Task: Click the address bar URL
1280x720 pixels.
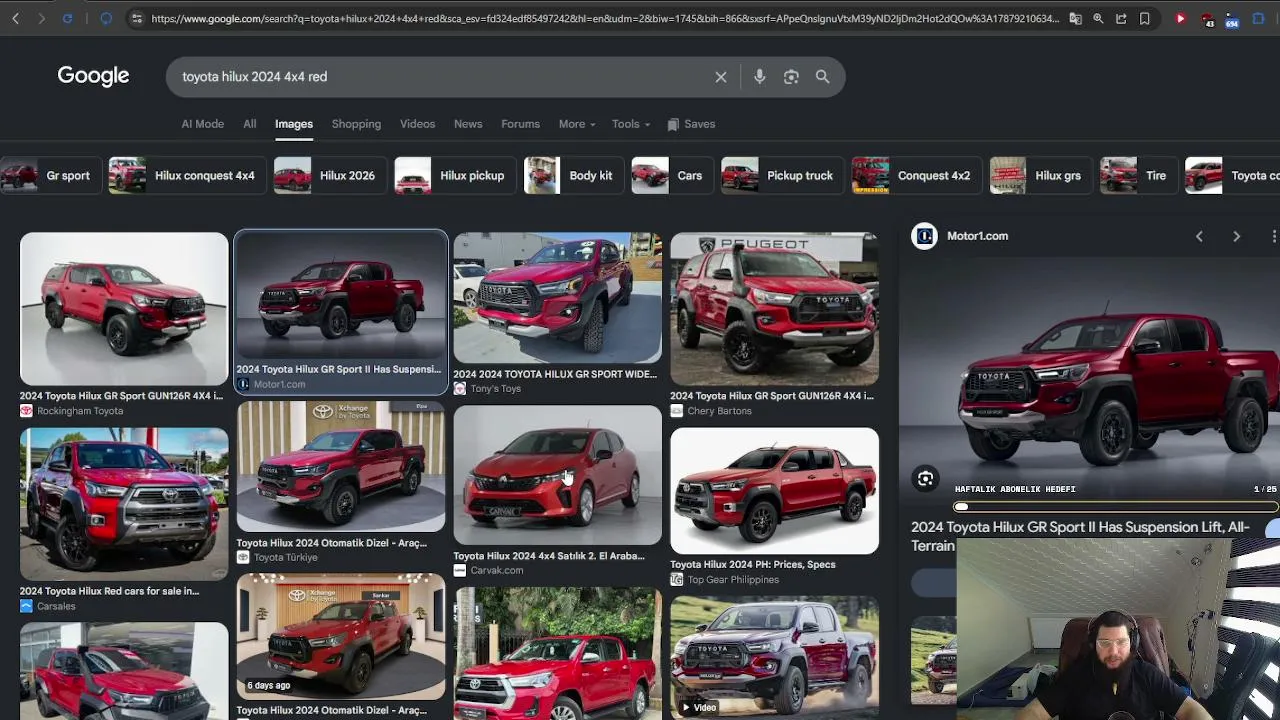Action: [x=605, y=18]
